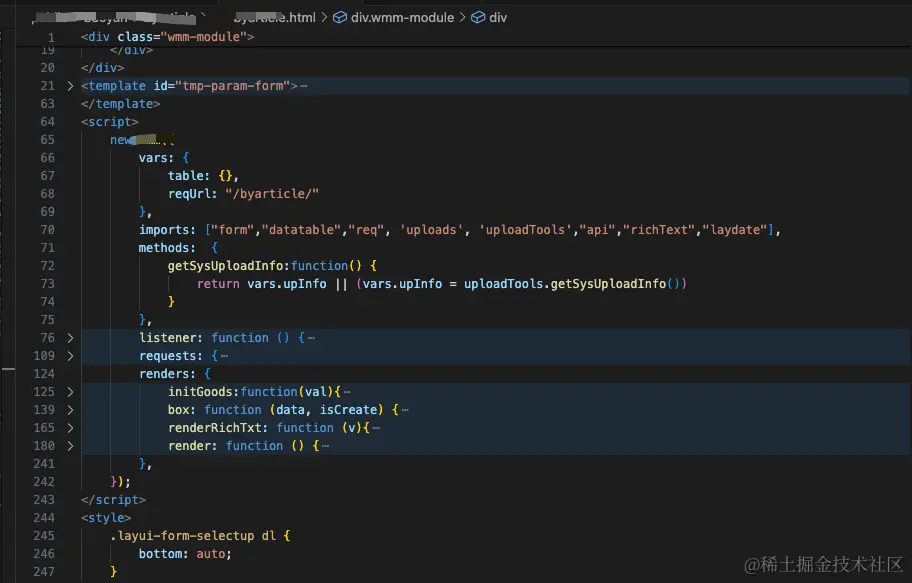912x583 pixels.
Task: Click getSysUploadInfo function name on line 72
Action: pos(227,266)
